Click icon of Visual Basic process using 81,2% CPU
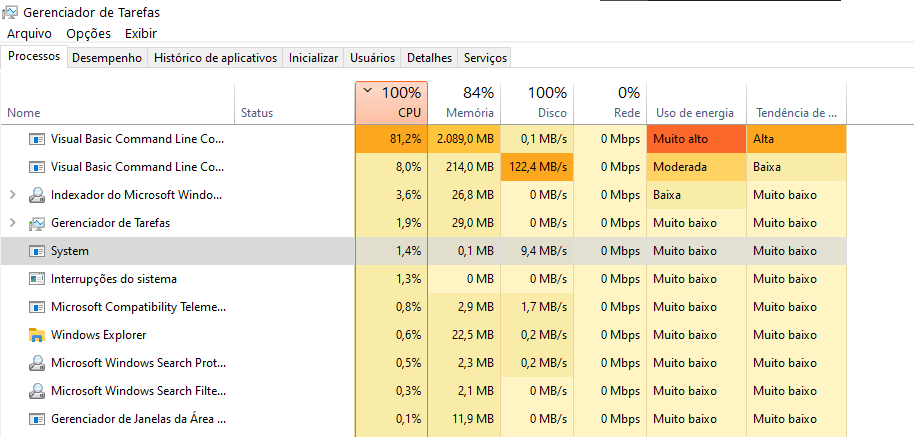This screenshot has height=437, width=914. pyautogui.click(x=37, y=139)
